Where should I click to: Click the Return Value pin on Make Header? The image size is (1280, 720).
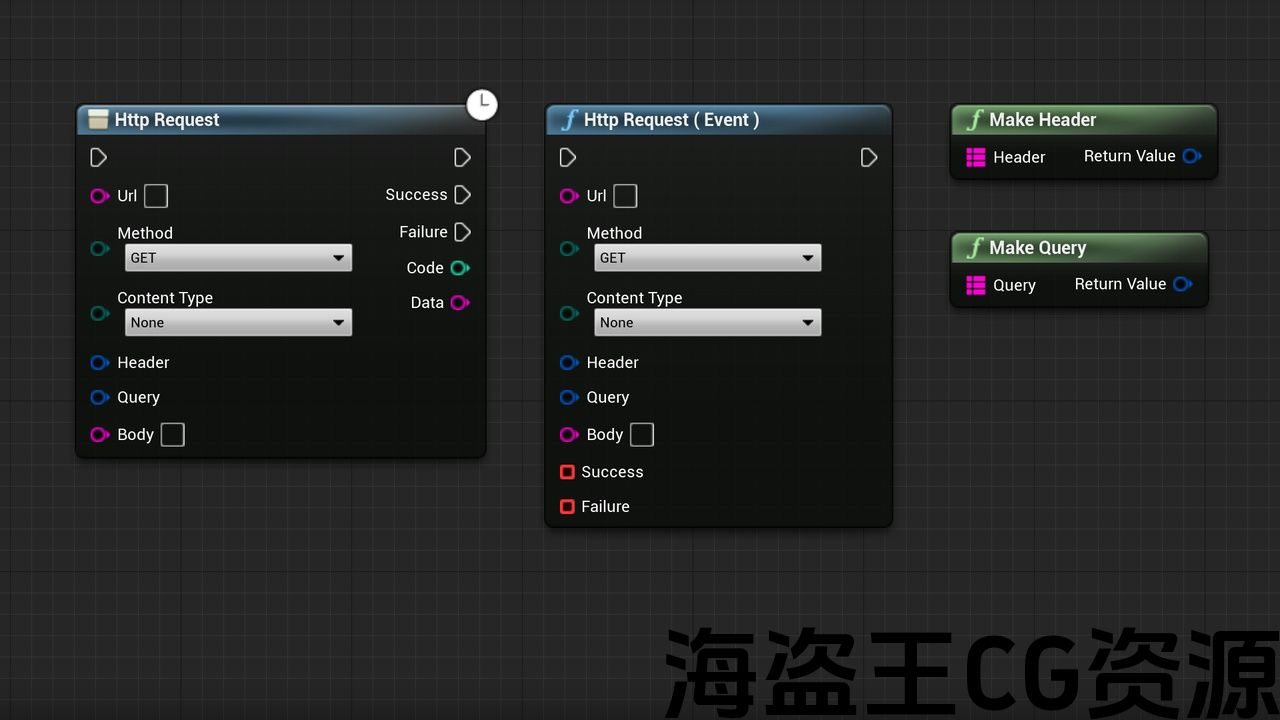coord(1191,156)
